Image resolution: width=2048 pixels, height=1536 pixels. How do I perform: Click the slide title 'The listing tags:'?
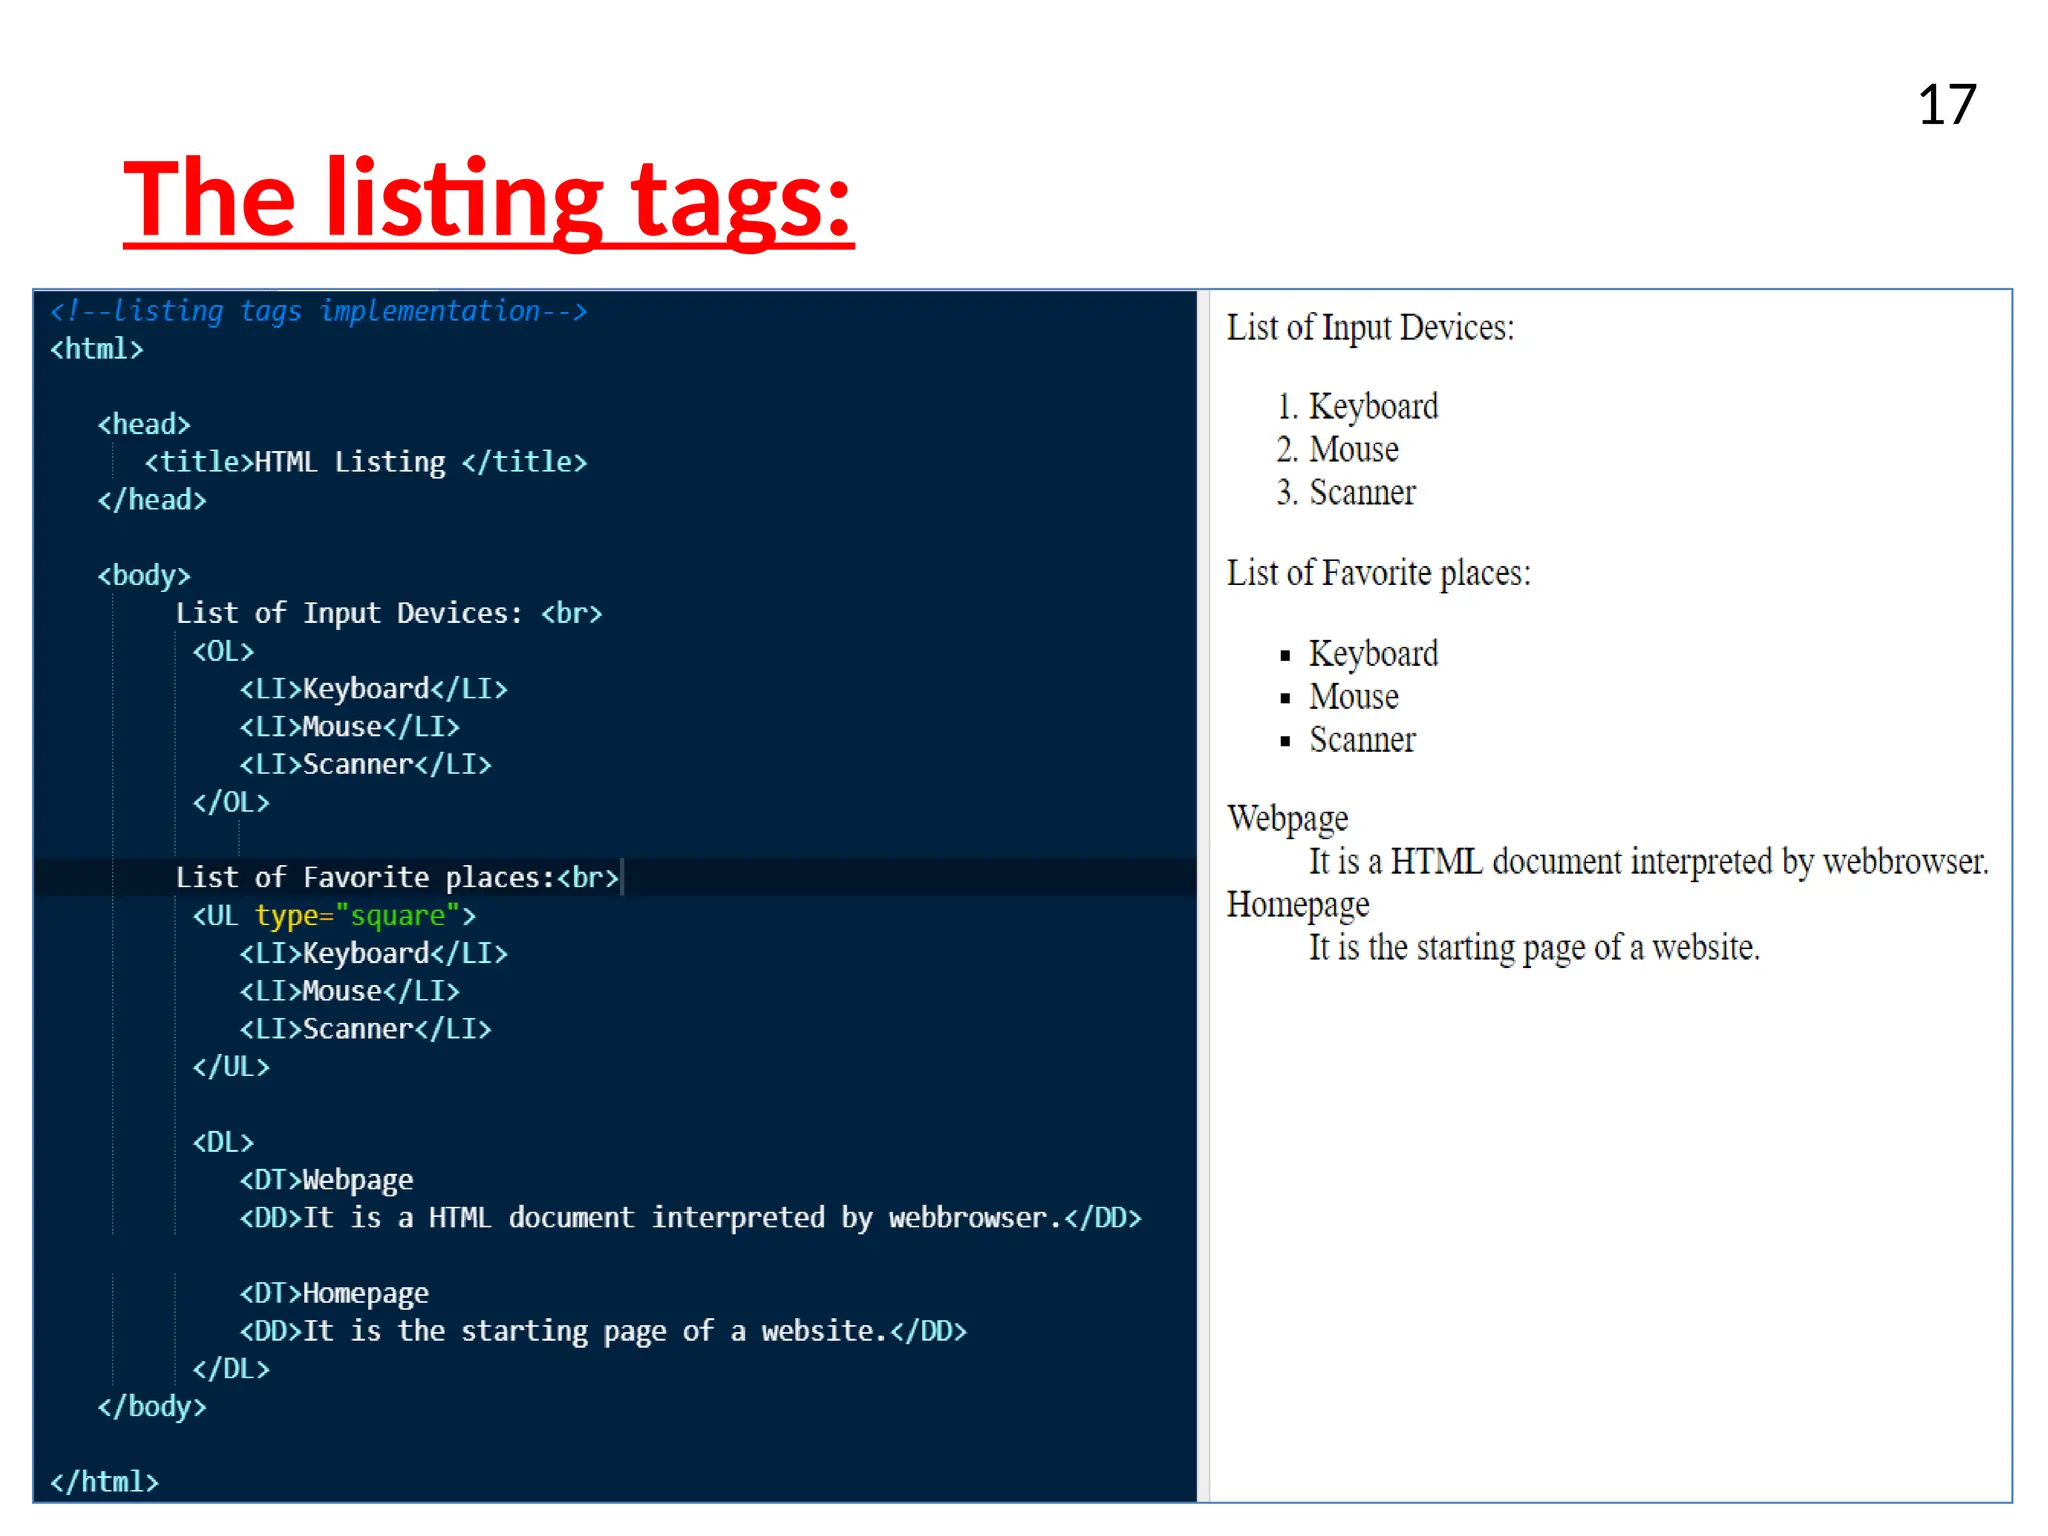click(x=488, y=199)
